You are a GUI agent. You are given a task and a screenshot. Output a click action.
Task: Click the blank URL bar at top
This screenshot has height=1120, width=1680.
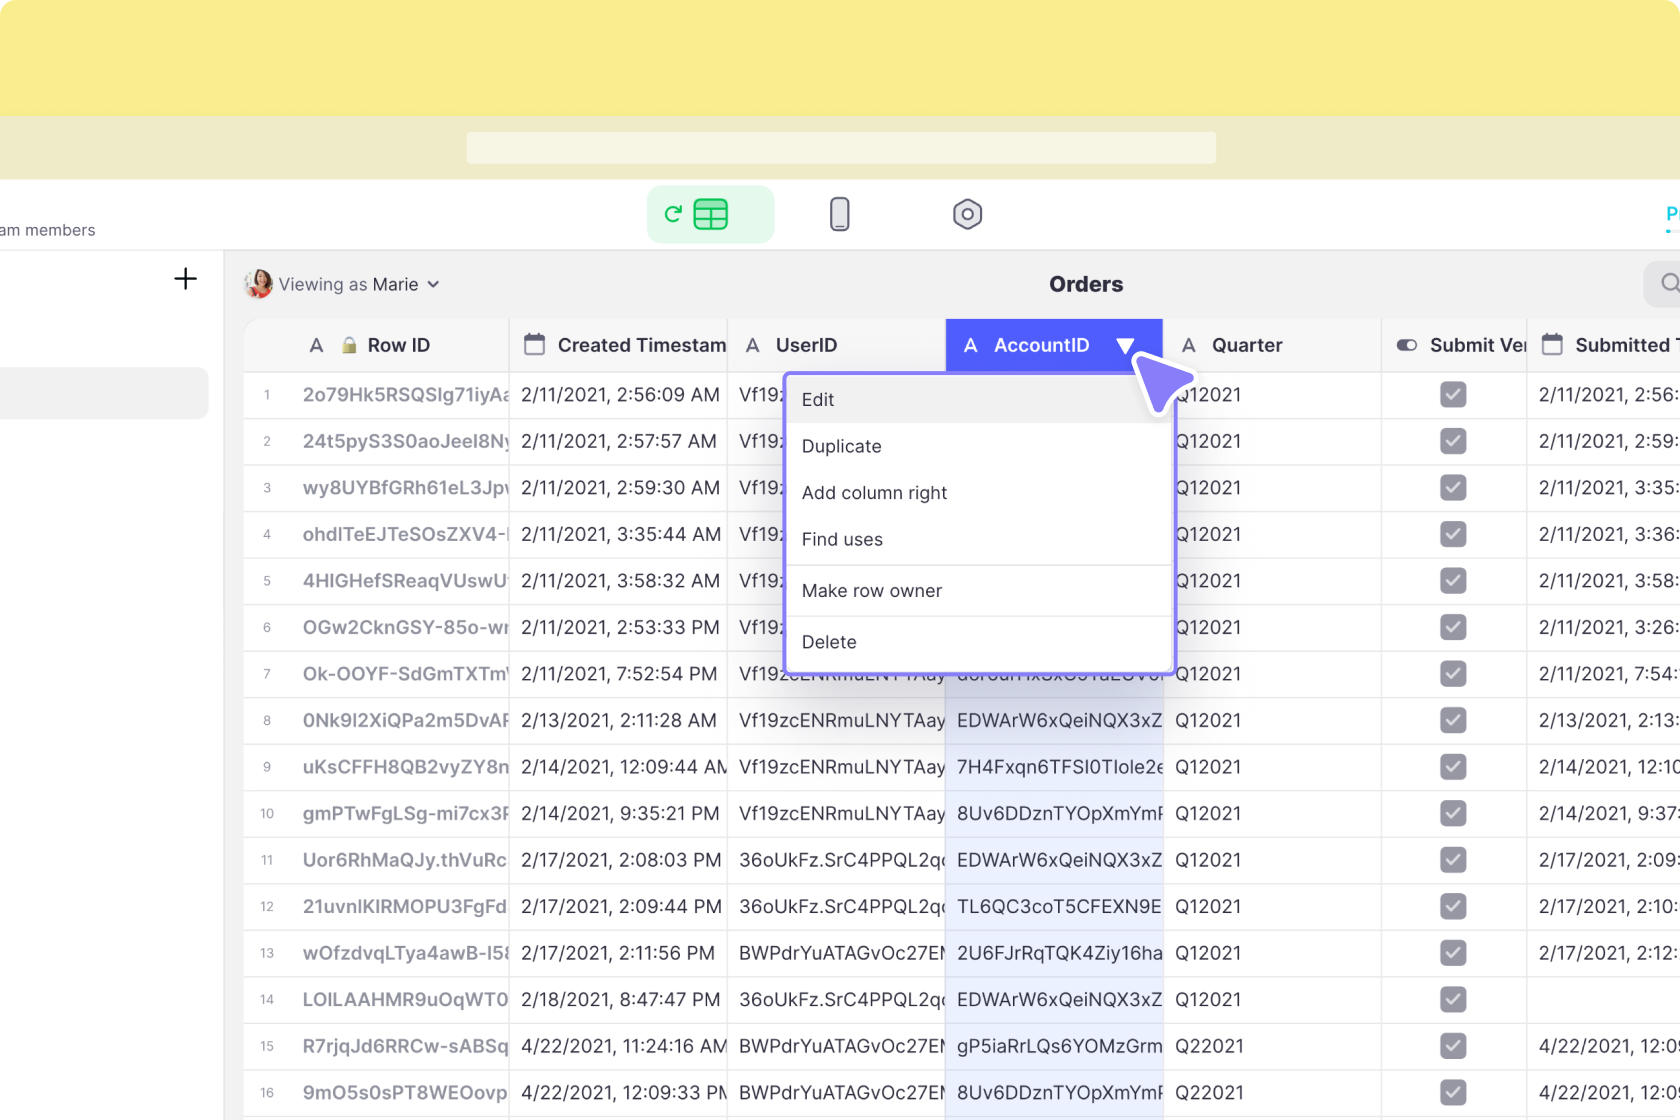tap(840, 148)
